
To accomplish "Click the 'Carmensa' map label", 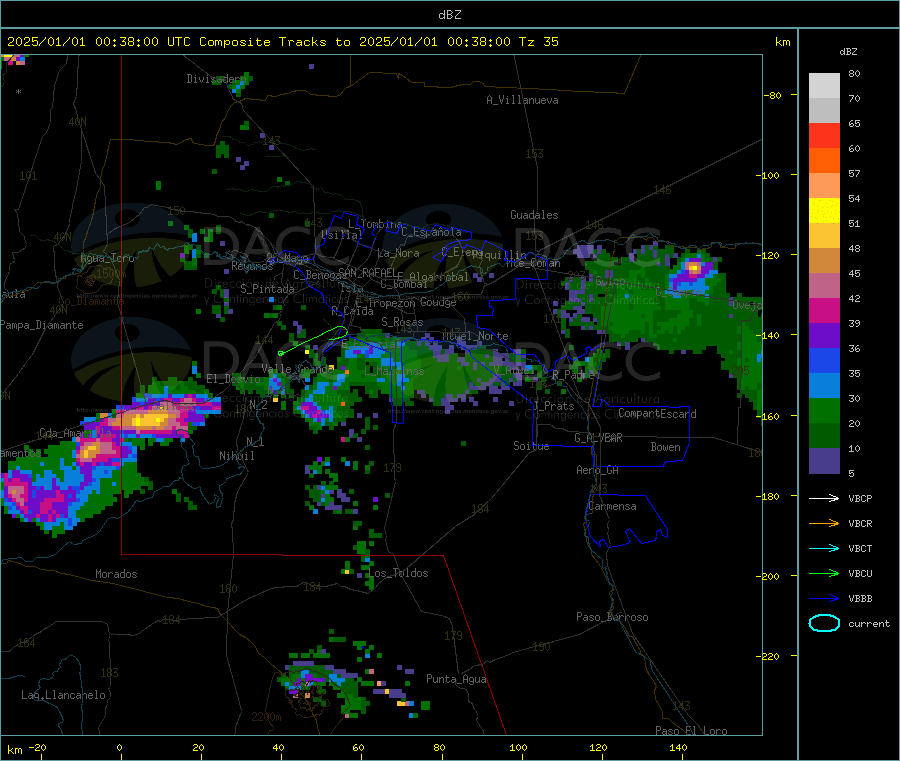I will pos(612,506).
